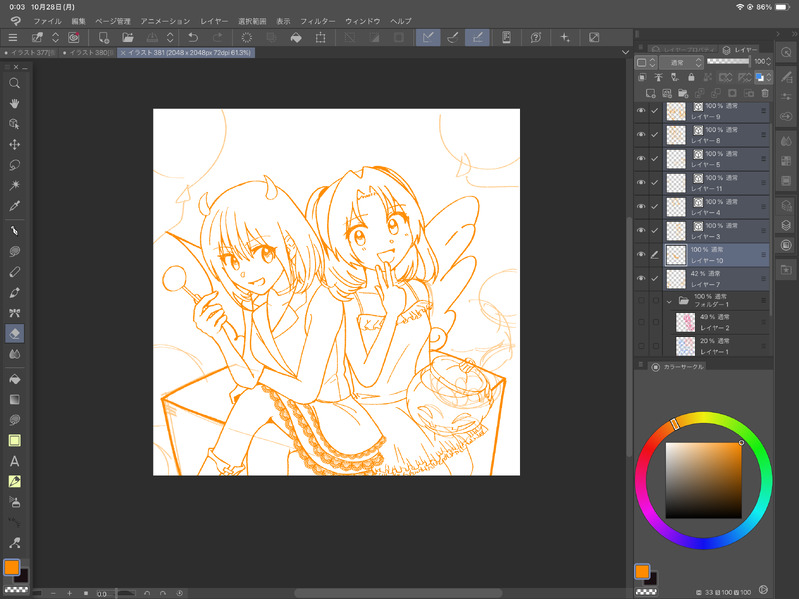Viewport: 799px width, 599px height.
Task: Select the Lasso selection tool
Action: tap(14, 165)
